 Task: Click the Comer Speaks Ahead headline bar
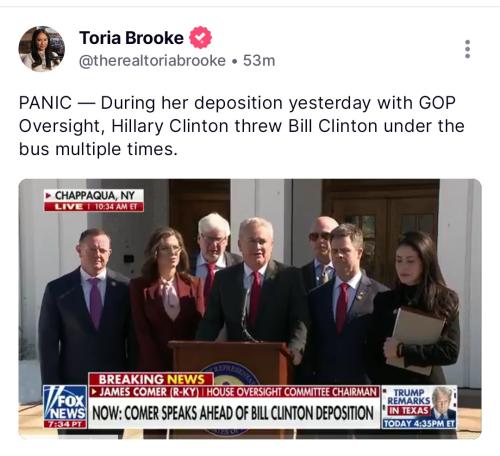[233, 413]
